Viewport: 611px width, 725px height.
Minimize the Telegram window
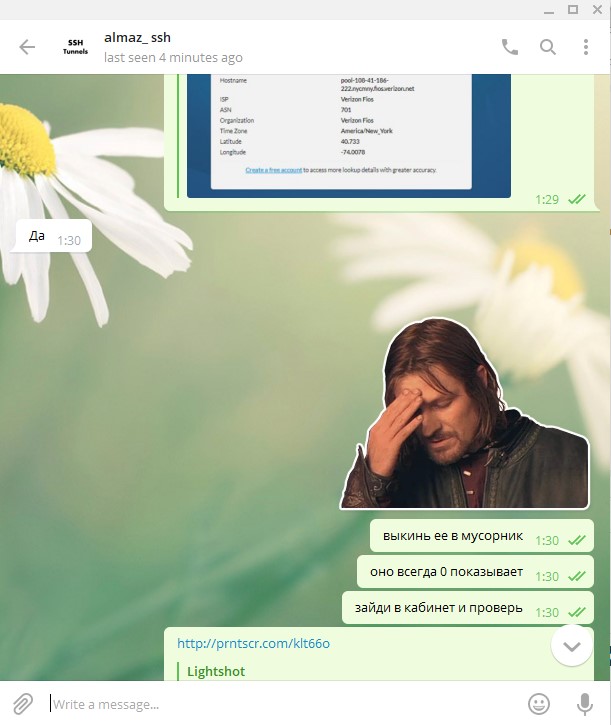click(549, 10)
